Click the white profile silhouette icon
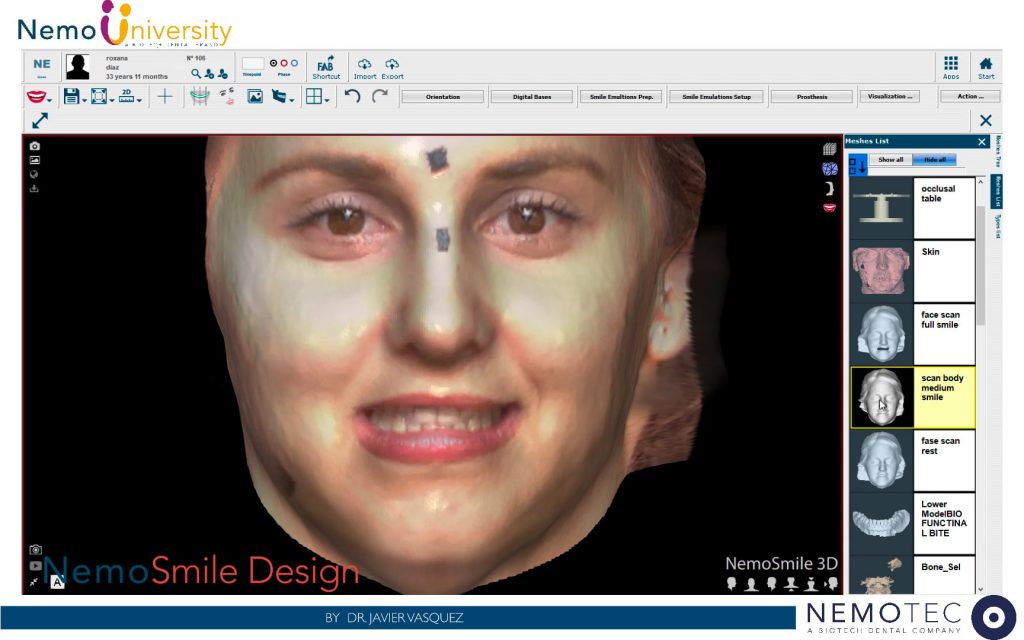 (x=829, y=189)
